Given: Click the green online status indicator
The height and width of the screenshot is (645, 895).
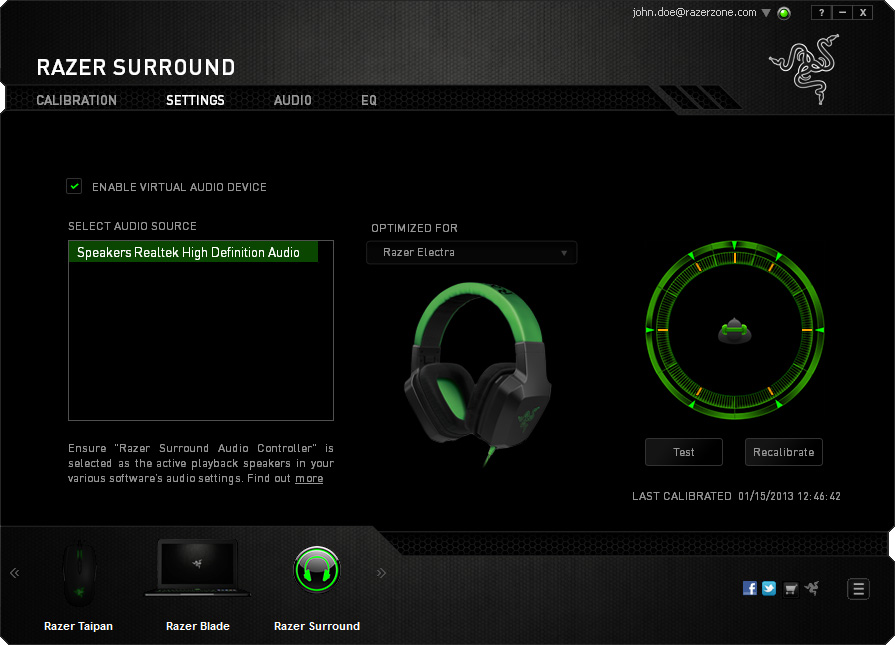Looking at the screenshot, I should [x=784, y=13].
